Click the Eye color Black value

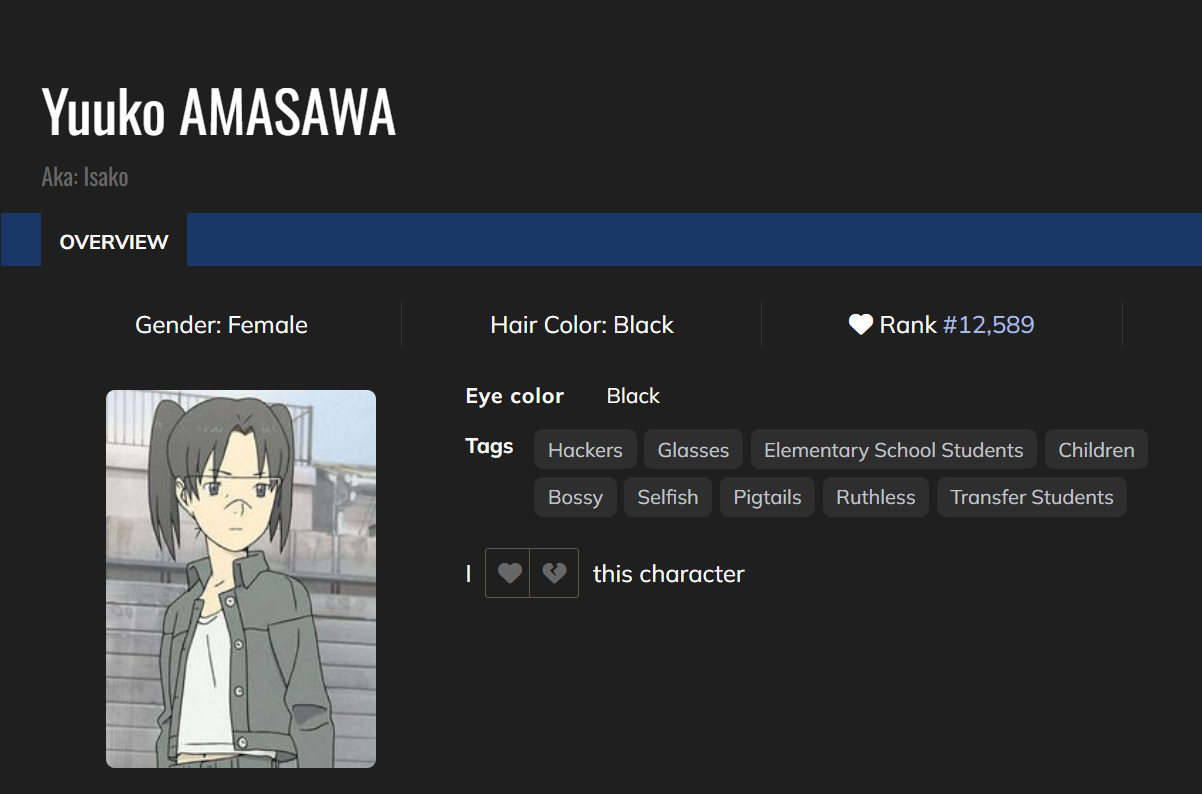tap(633, 396)
